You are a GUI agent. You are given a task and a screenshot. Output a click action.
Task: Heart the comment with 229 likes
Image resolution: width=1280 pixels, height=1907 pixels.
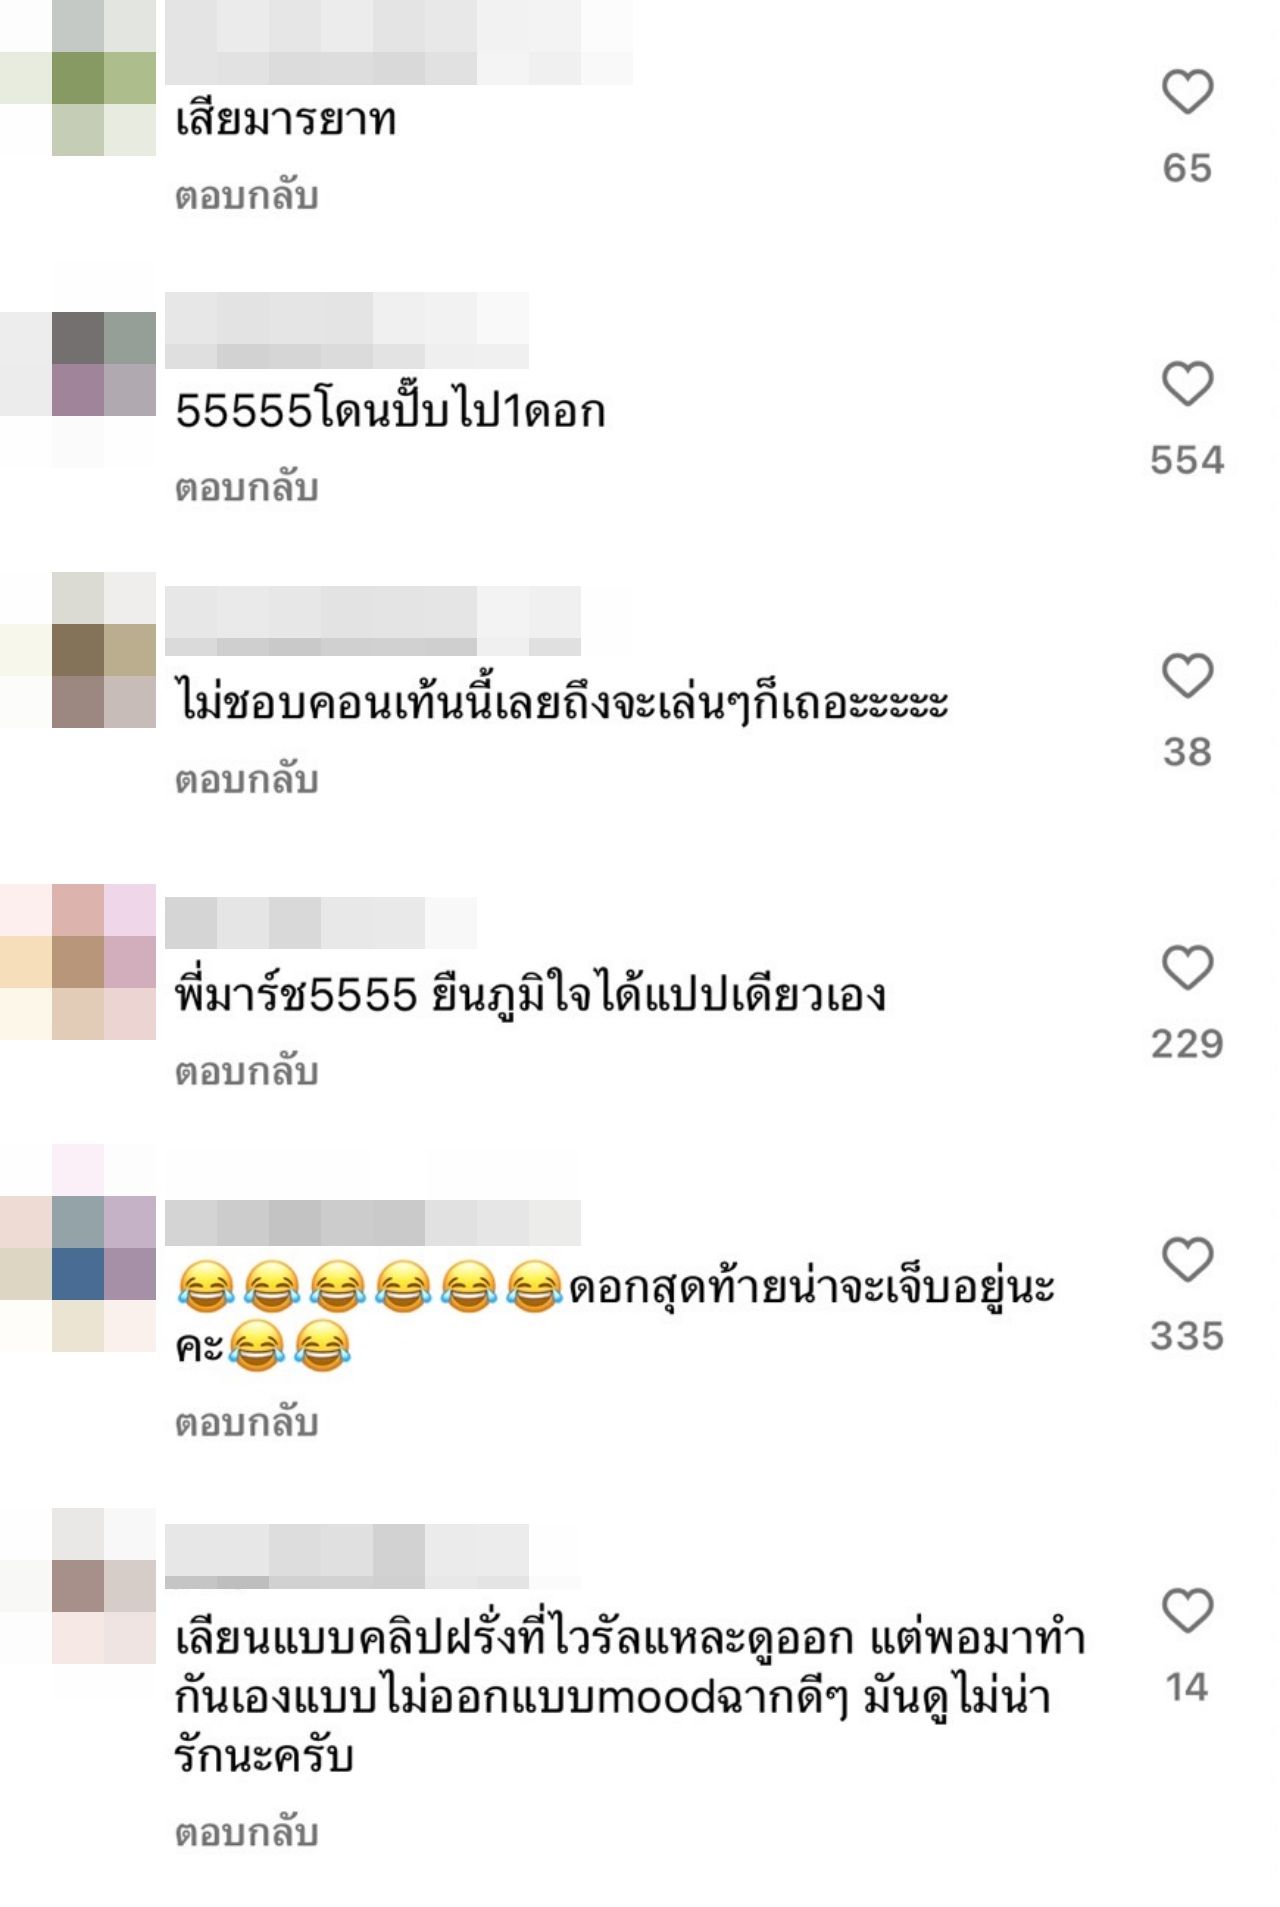[x=1187, y=968]
